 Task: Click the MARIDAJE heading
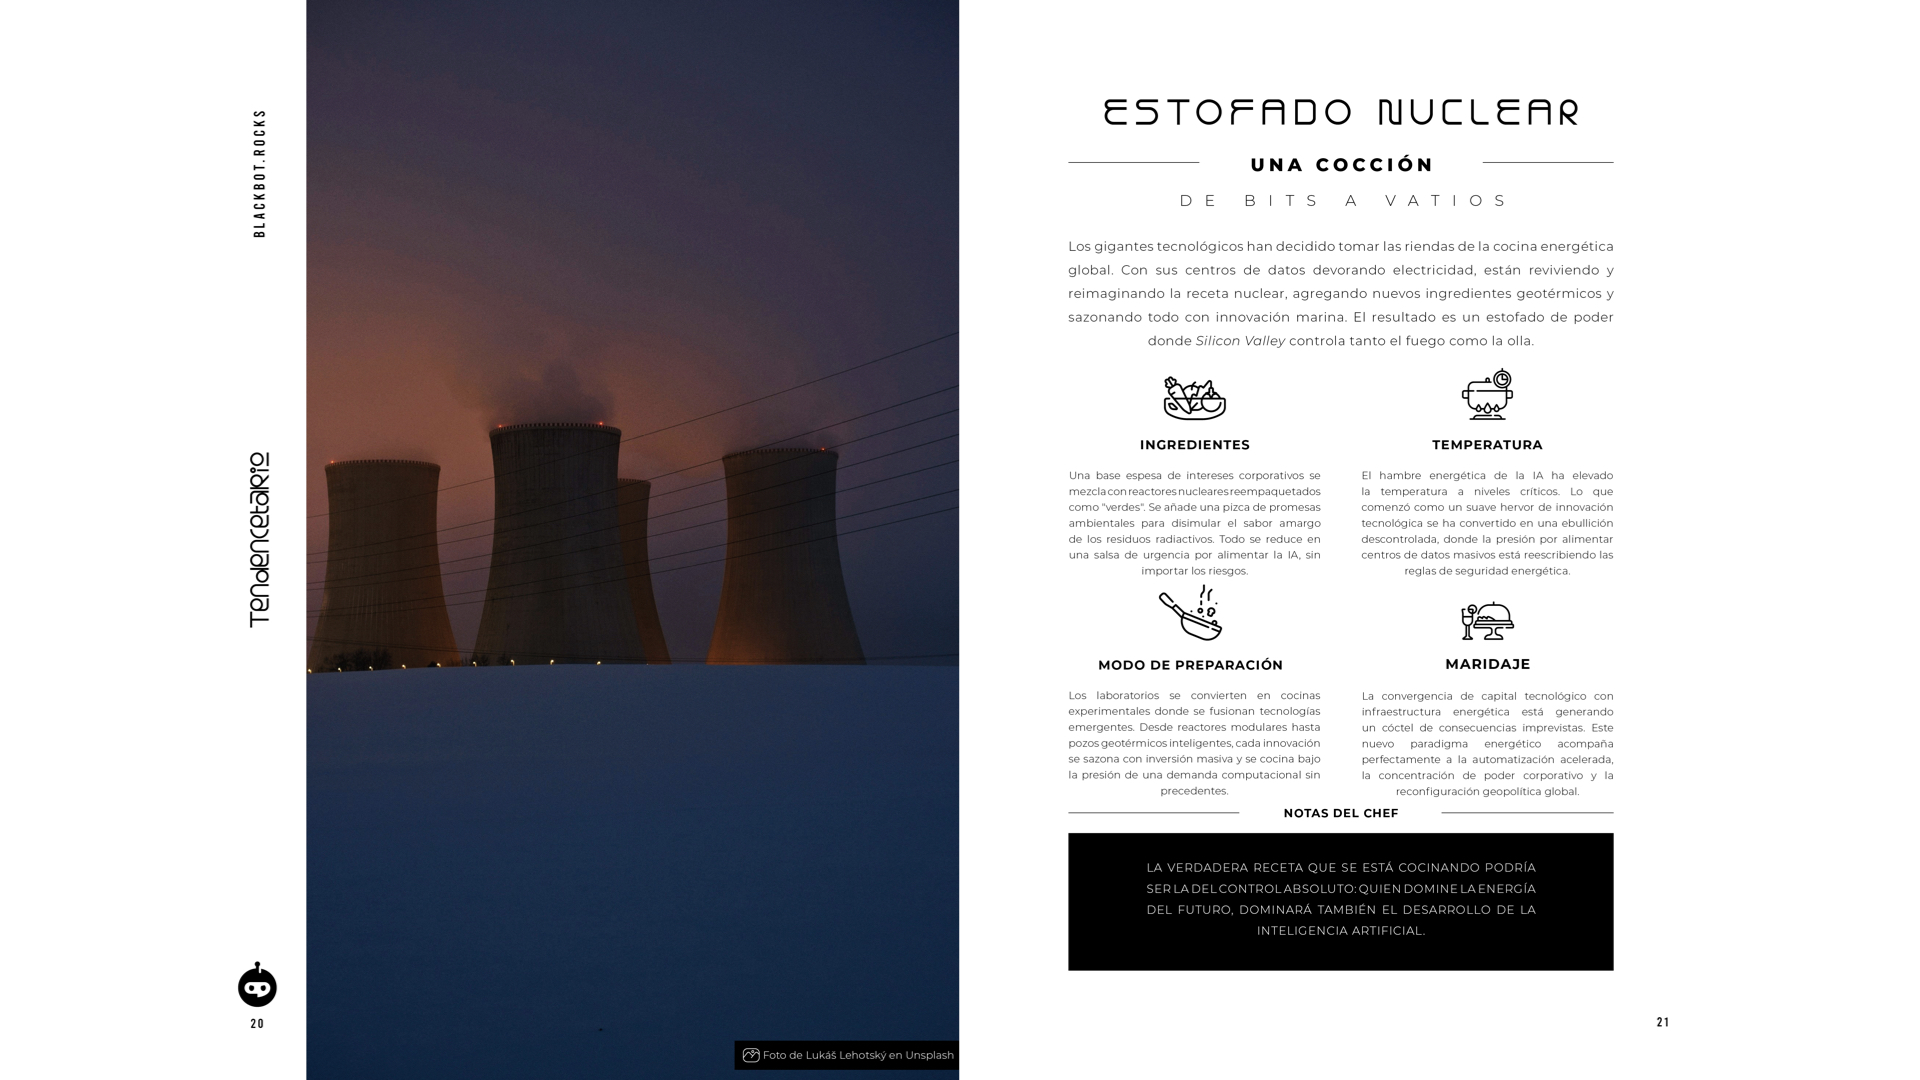coord(1487,664)
